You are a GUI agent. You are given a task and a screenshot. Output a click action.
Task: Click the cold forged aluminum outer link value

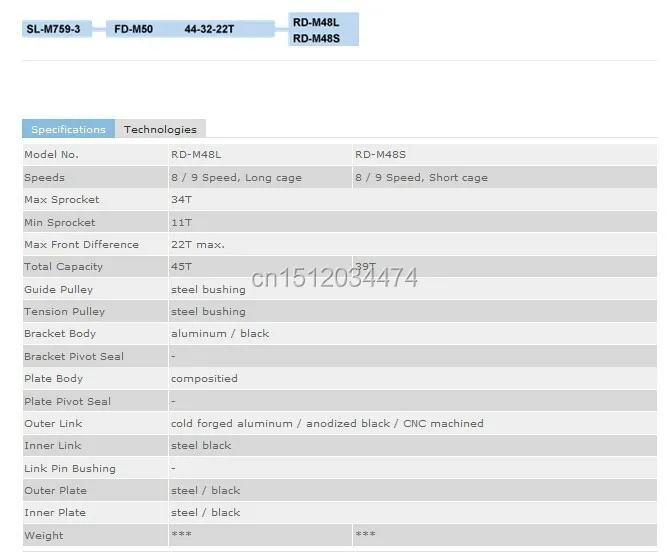coord(328,424)
